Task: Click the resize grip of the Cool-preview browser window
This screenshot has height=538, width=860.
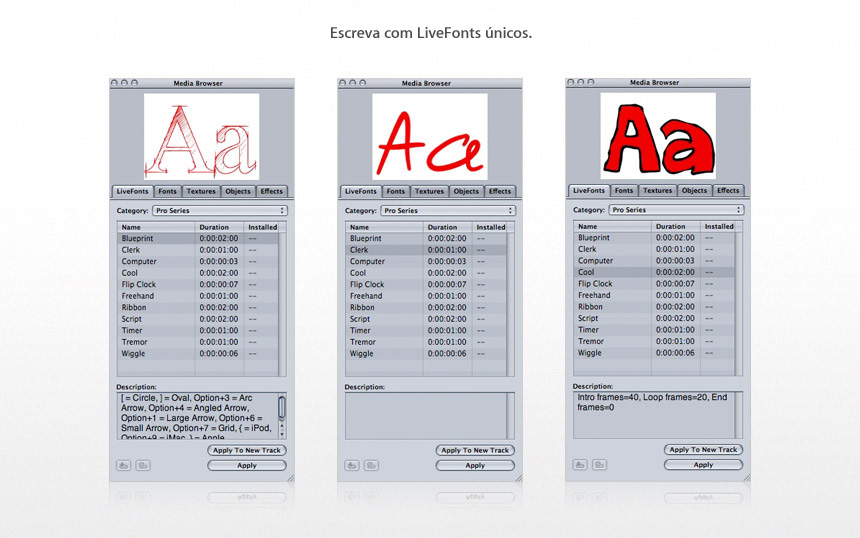Action: pos(746,477)
